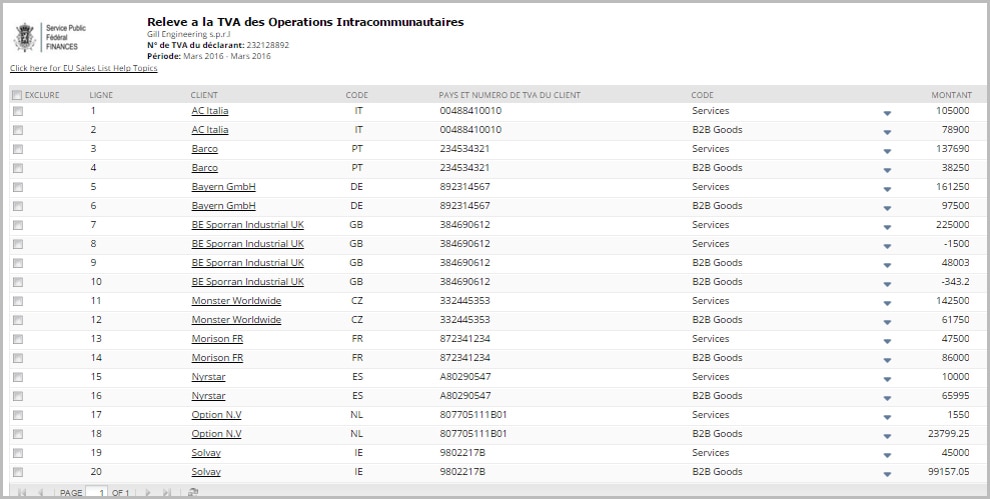The height and width of the screenshot is (499, 990).
Task: Check the exclude box for line 16
Action: coord(18,396)
